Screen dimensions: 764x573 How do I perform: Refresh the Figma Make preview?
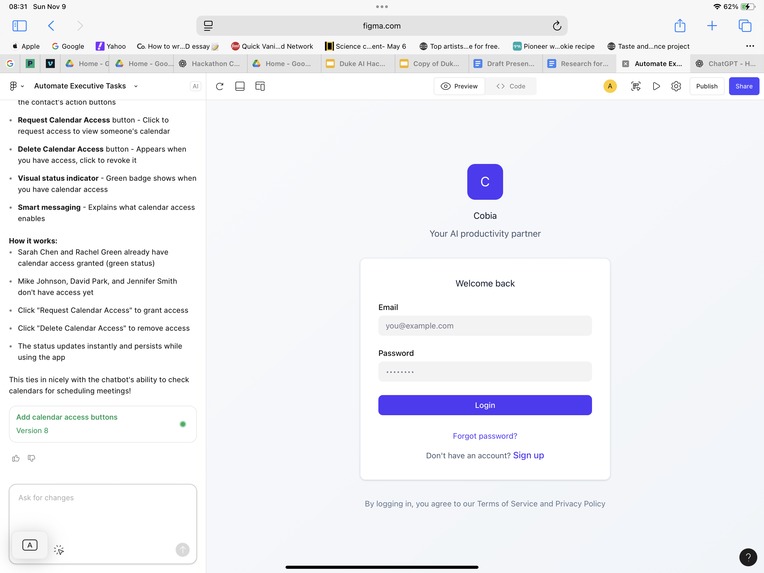220,86
